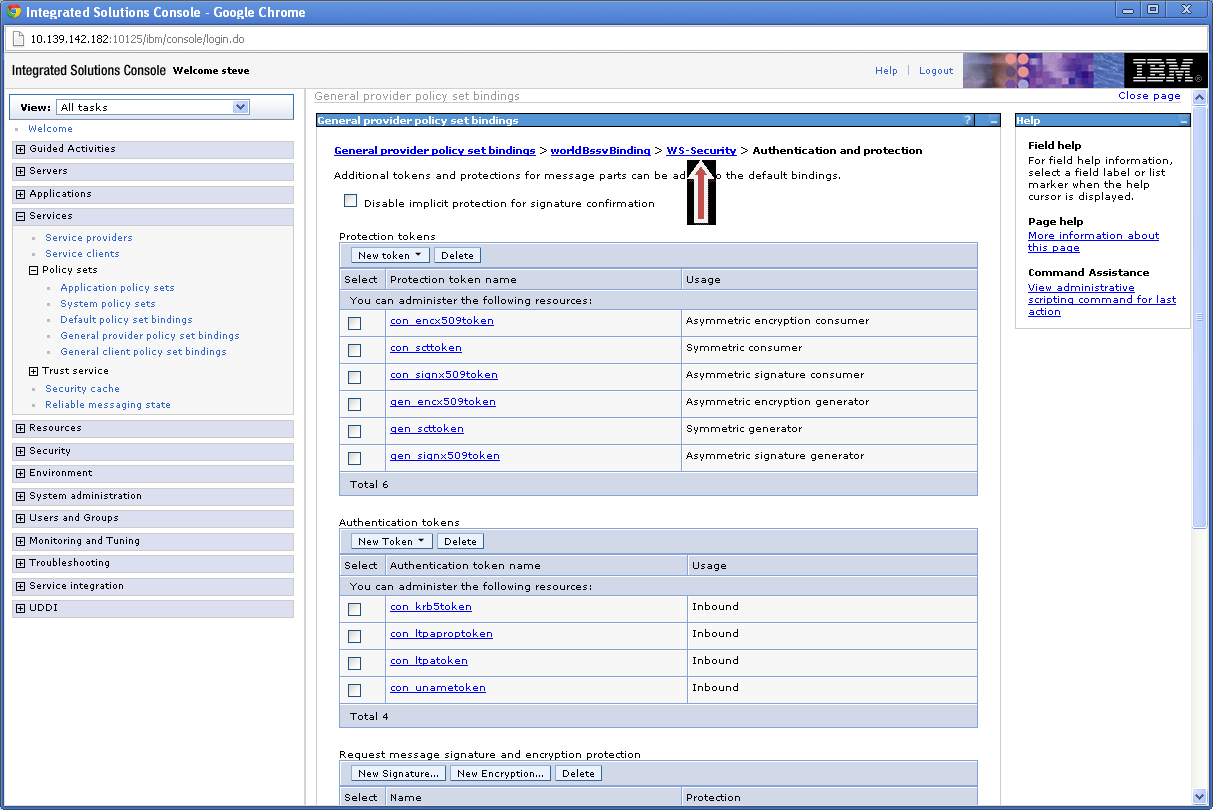Expand the Environment section
Screen dimensions: 1213x810
click(x=21, y=473)
